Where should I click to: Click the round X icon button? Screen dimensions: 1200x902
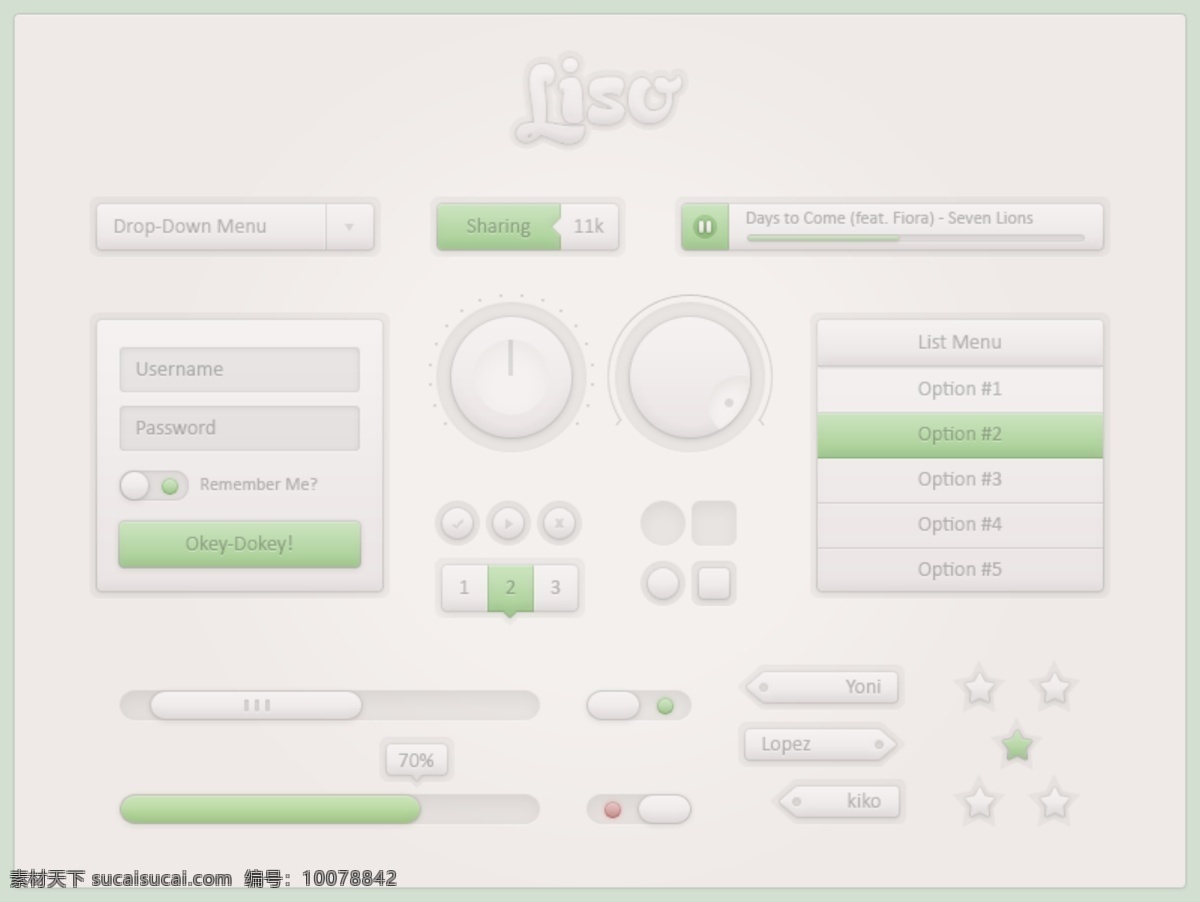tap(559, 523)
